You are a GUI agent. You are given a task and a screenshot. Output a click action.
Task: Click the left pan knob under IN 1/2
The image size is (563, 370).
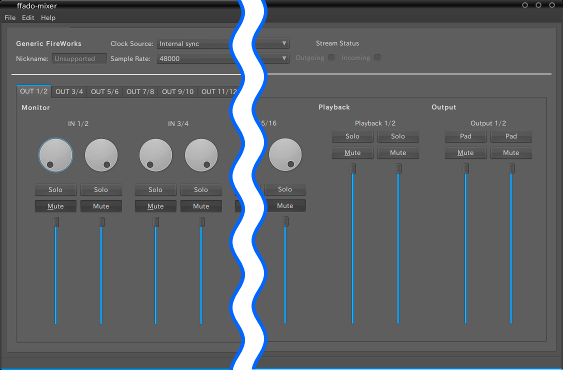pos(56,155)
